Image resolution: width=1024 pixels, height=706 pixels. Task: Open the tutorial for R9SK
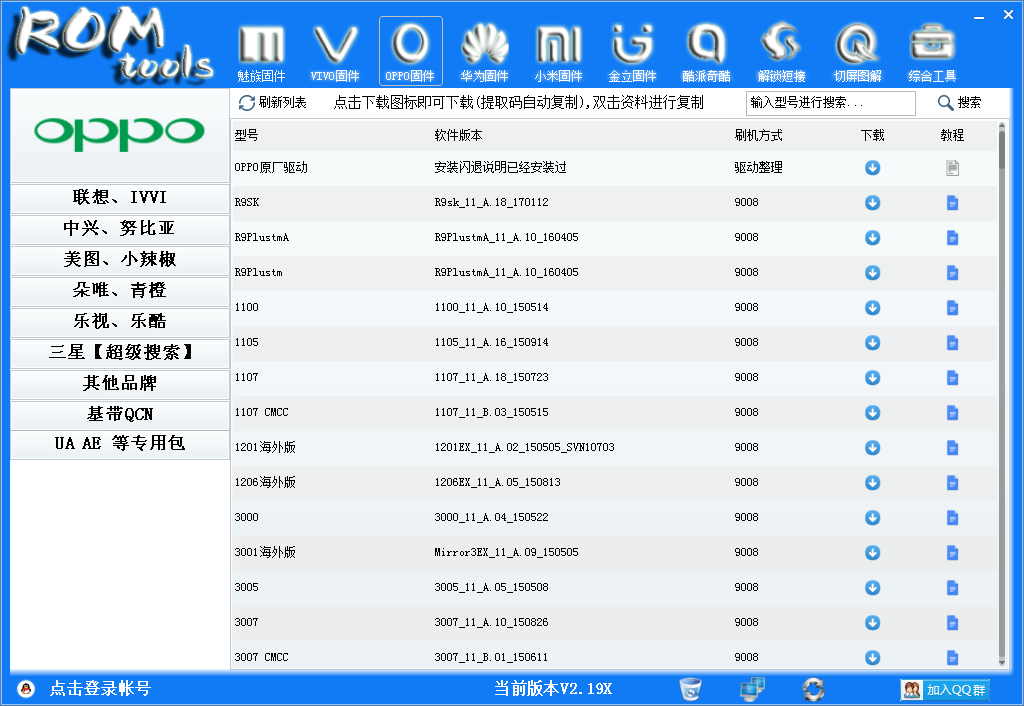(x=952, y=203)
